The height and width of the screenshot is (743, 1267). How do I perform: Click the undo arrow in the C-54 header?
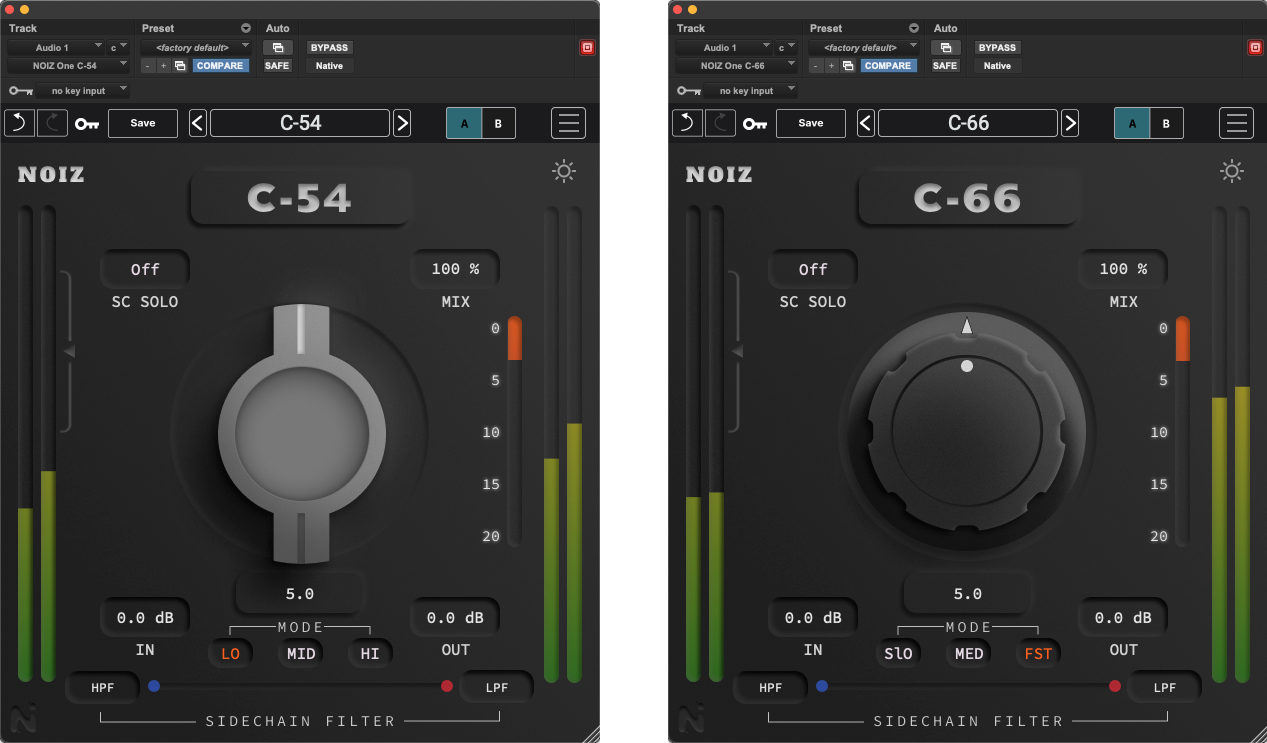click(18, 123)
